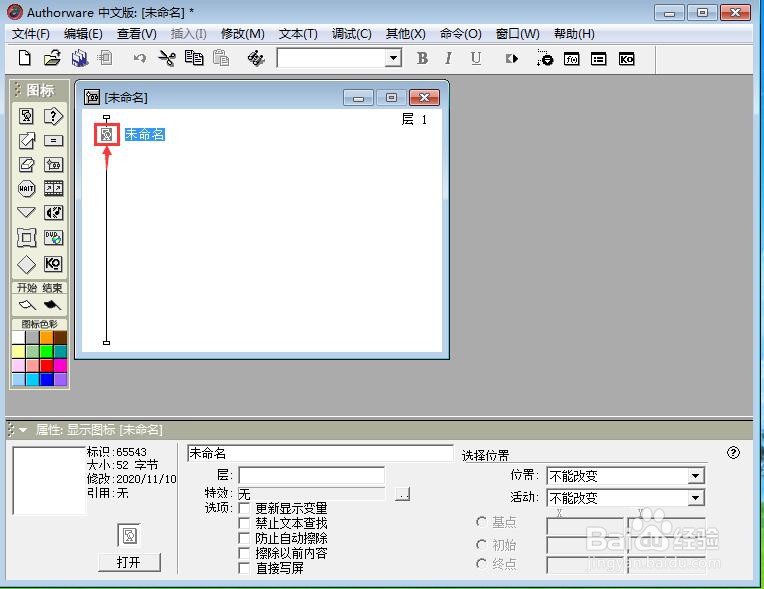Click the Find toolbar icon
Viewport: 764px width, 589px height.
click(x=256, y=58)
